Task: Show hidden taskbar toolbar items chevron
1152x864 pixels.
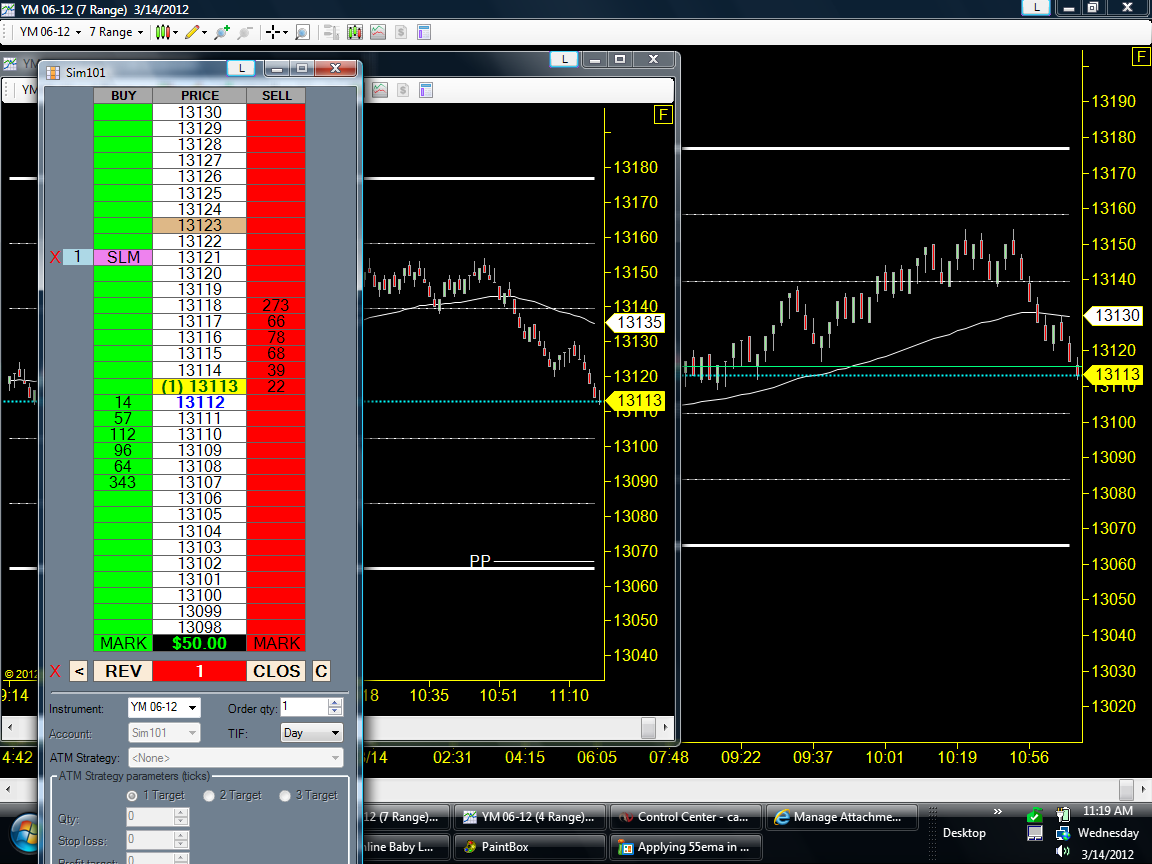Action: [998, 812]
